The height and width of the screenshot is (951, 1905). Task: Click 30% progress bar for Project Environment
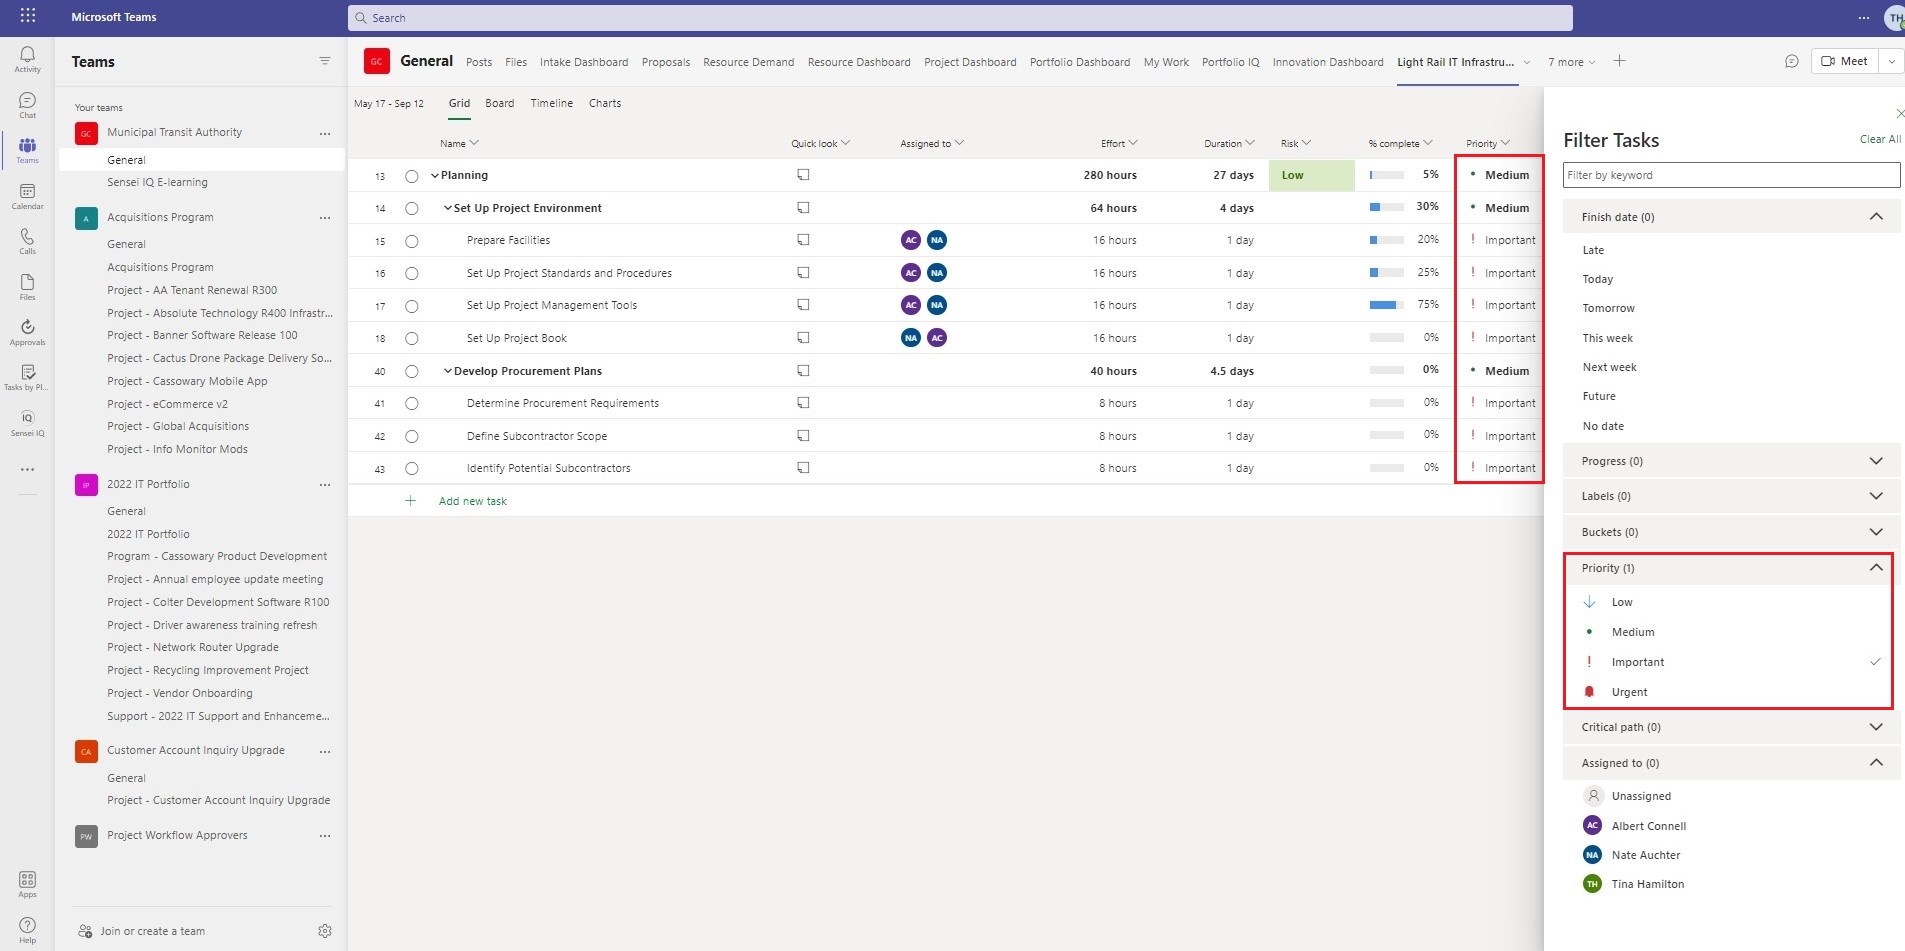[1387, 207]
